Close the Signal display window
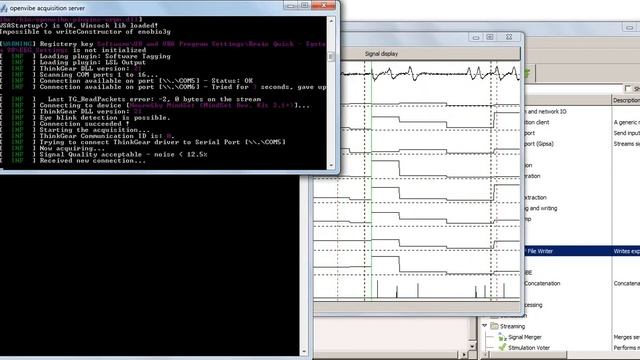Screen dimensions: 640x360 pyautogui.click(x=509, y=37)
